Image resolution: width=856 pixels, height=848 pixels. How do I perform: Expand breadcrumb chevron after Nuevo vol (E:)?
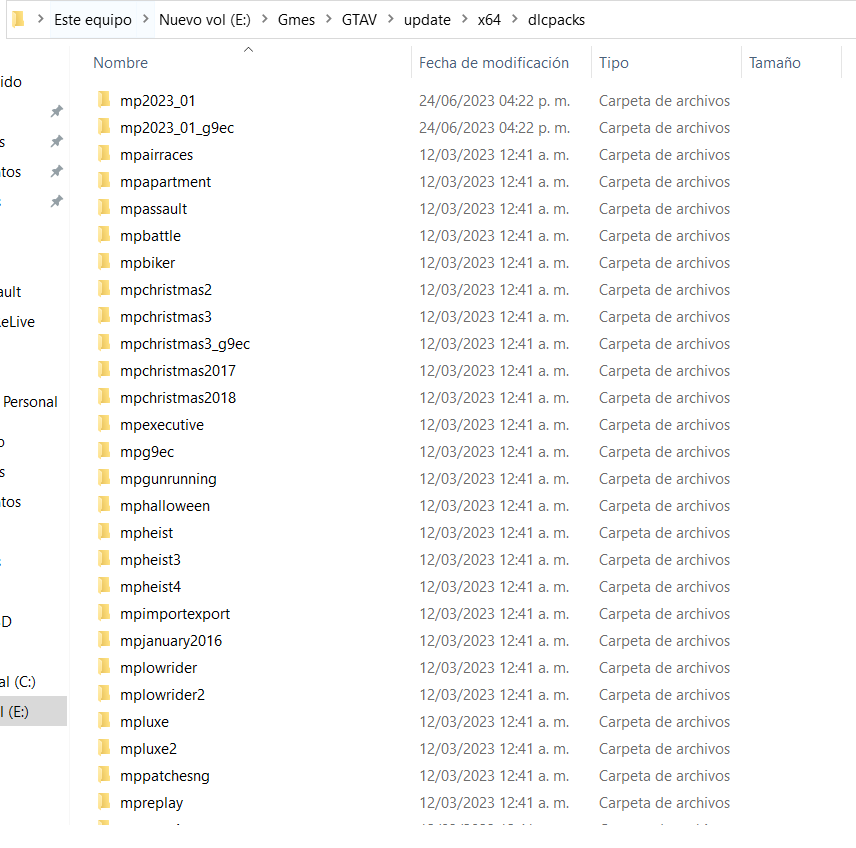(x=265, y=19)
